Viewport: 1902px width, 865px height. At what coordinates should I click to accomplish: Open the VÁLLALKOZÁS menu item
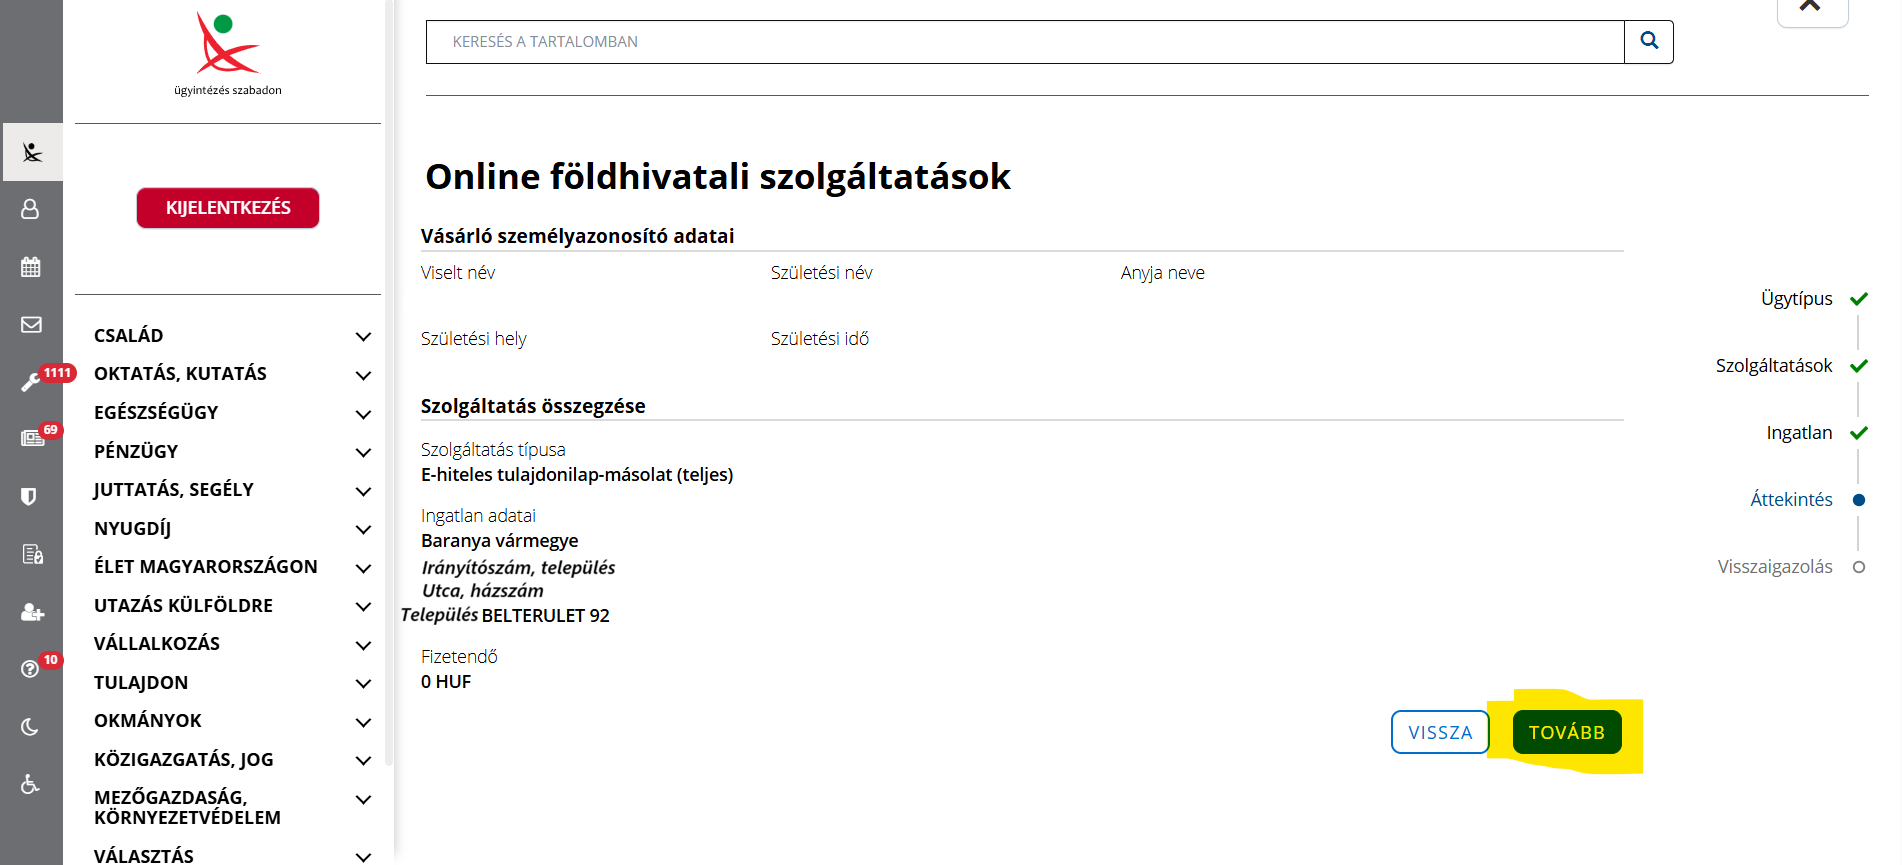tap(157, 644)
